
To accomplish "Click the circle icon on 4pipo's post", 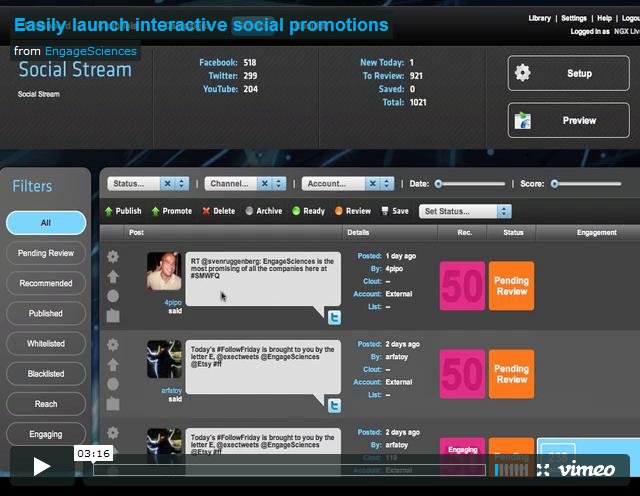I will pyautogui.click(x=113, y=296).
